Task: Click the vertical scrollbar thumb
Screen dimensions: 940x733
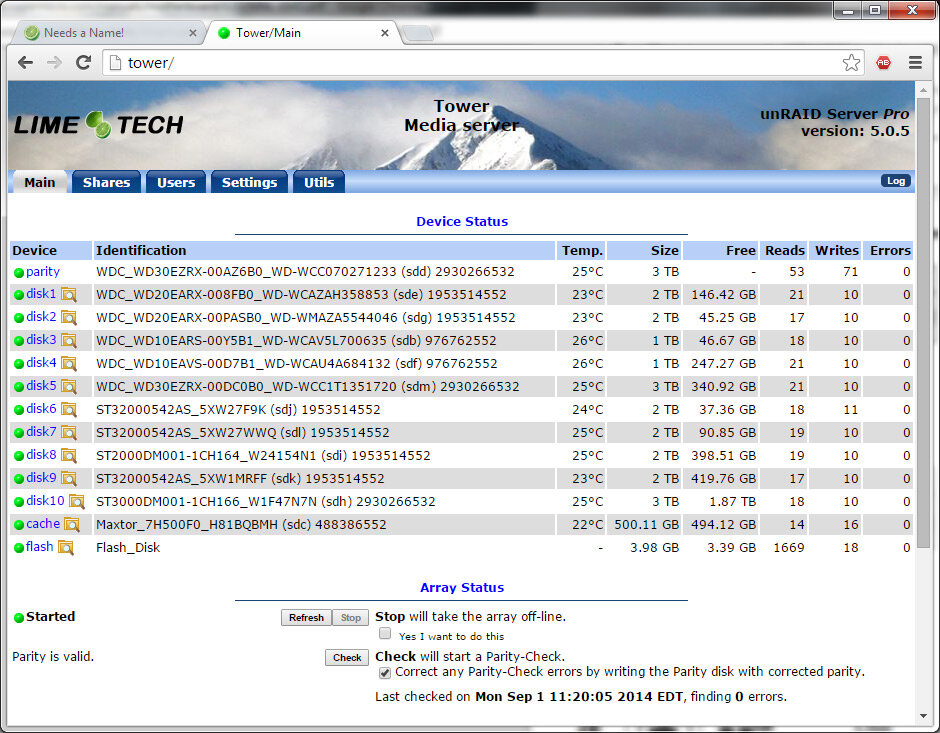Action: coord(923,324)
